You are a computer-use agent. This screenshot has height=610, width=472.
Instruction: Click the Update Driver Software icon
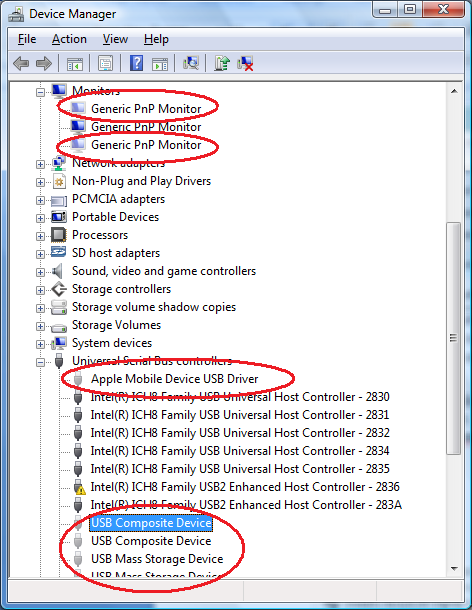pos(222,63)
